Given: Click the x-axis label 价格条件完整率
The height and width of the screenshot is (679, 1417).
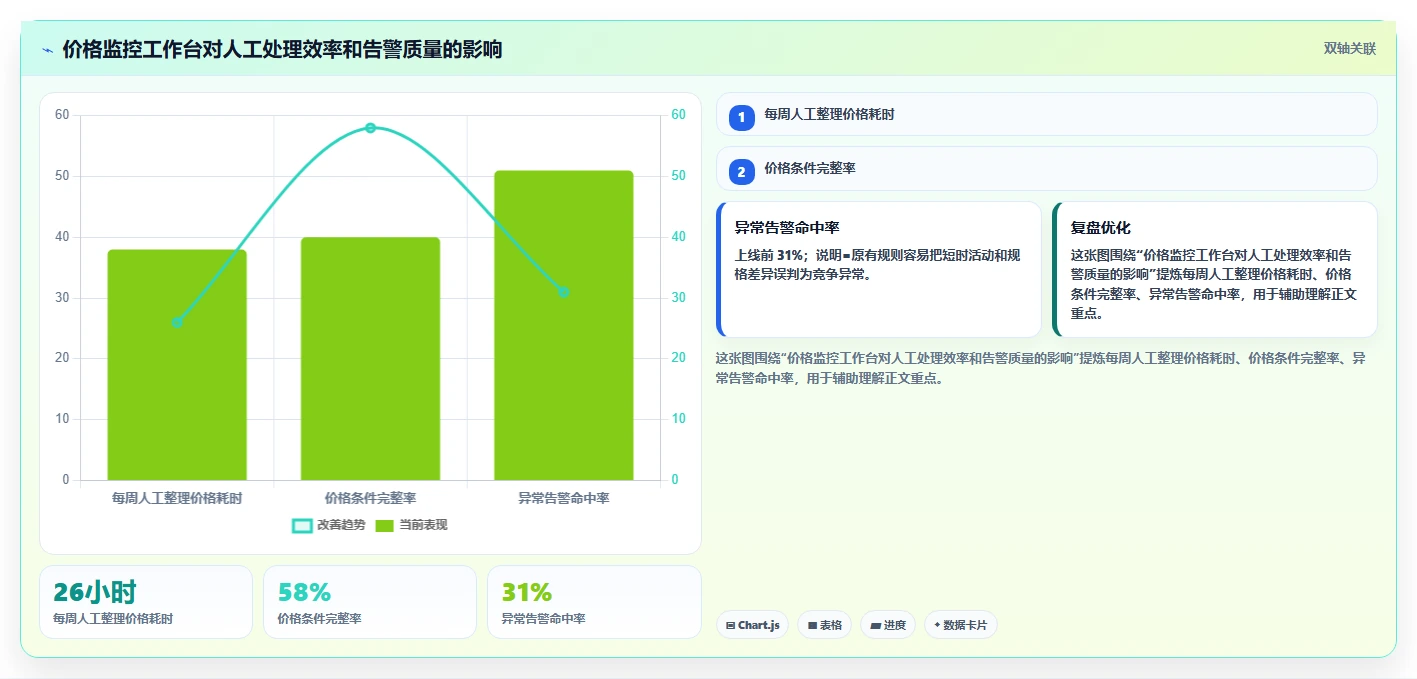Looking at the screenshot, I should click(370, 498).
